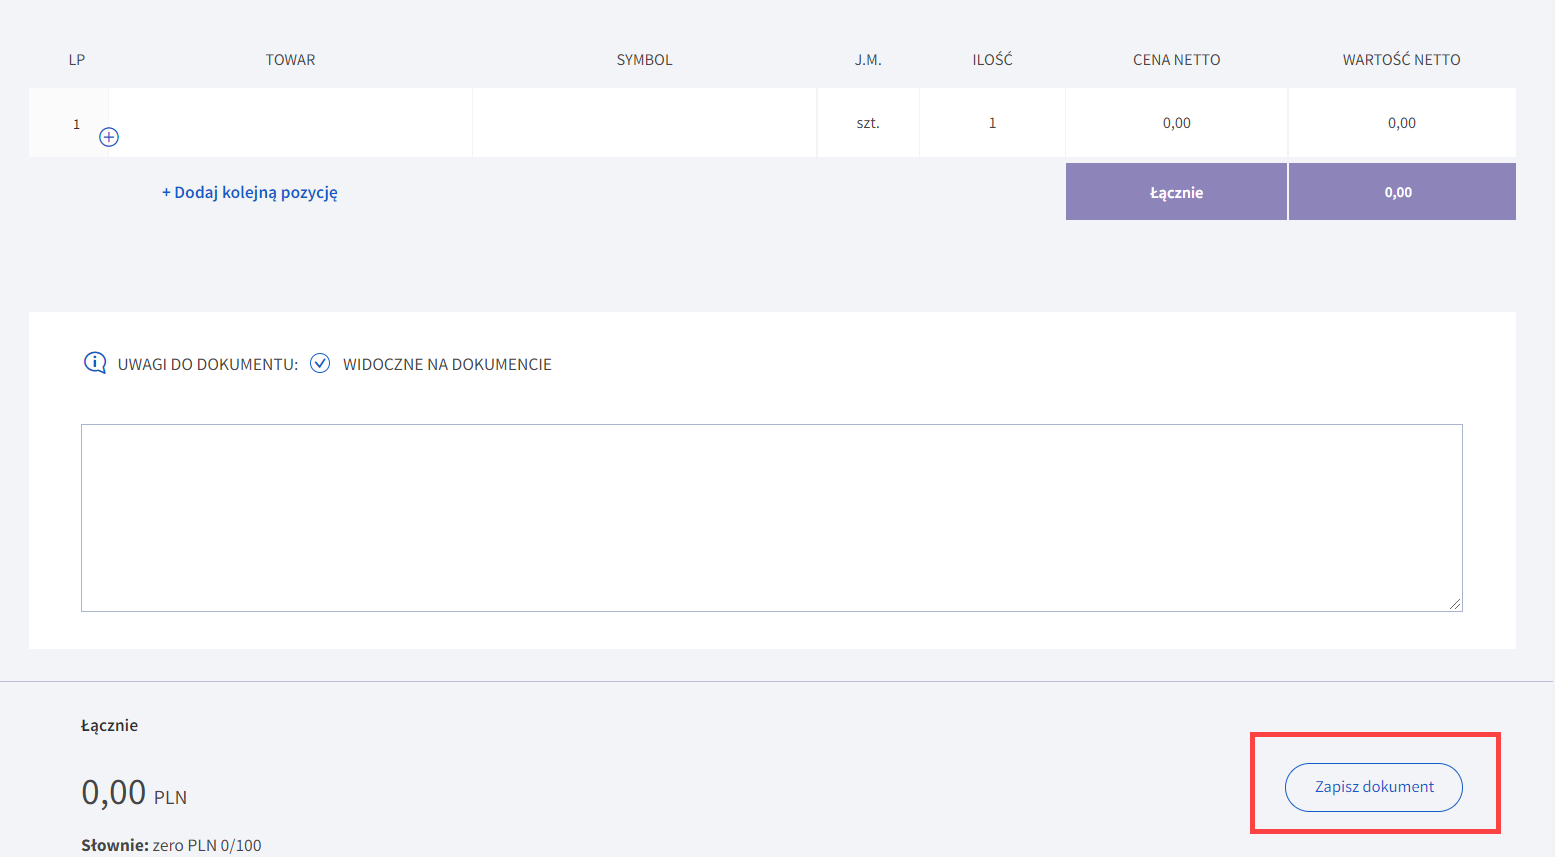Toggle the Widoczne na dokumencie checkbox
This screenshot has height=857, width=1555.
pyautogui.click(x=320, y=363)
